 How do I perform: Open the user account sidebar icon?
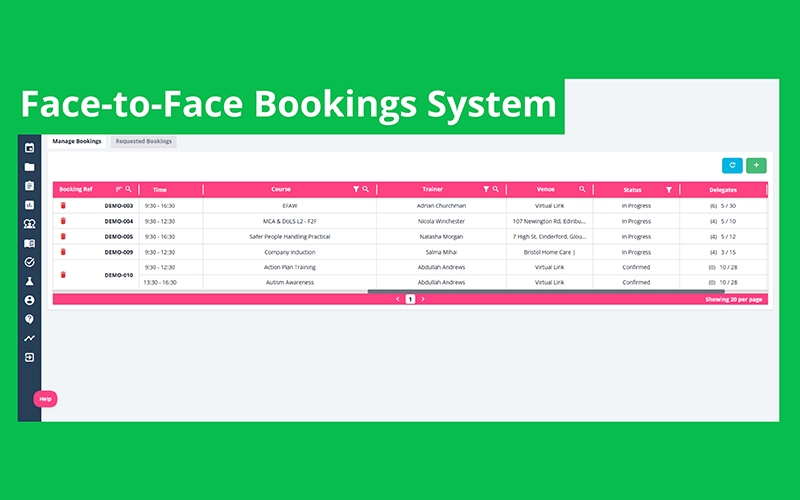pyautogui.click(x=30, y=301)
